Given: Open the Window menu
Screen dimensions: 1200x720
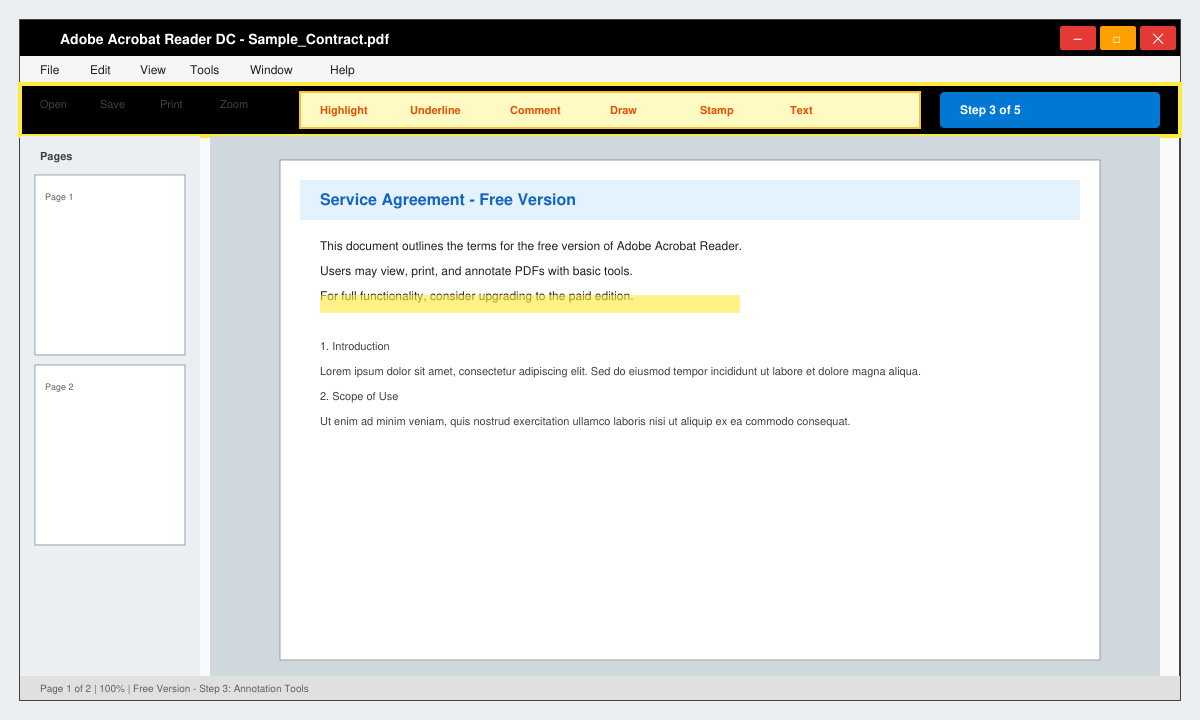Looking at the screenshot, I should click(271, 70).
